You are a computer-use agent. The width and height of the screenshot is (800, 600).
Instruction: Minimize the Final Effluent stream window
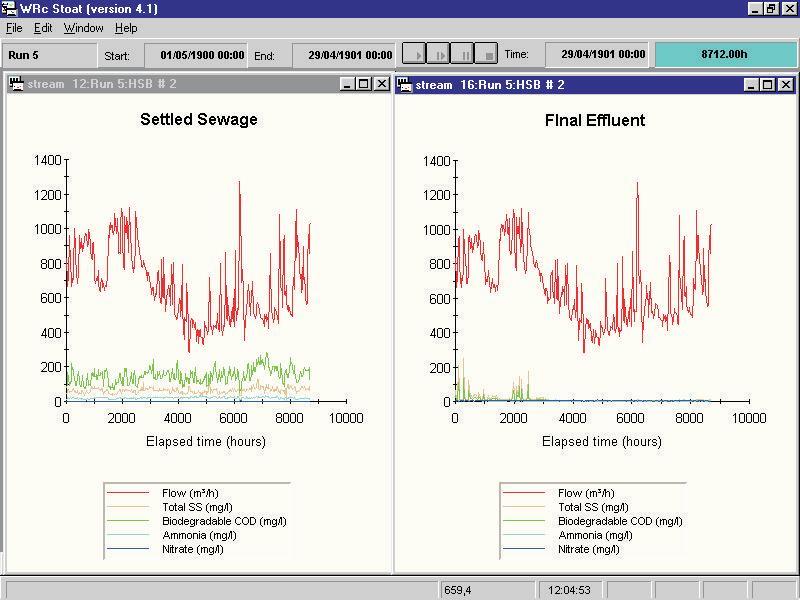point(751,85)
